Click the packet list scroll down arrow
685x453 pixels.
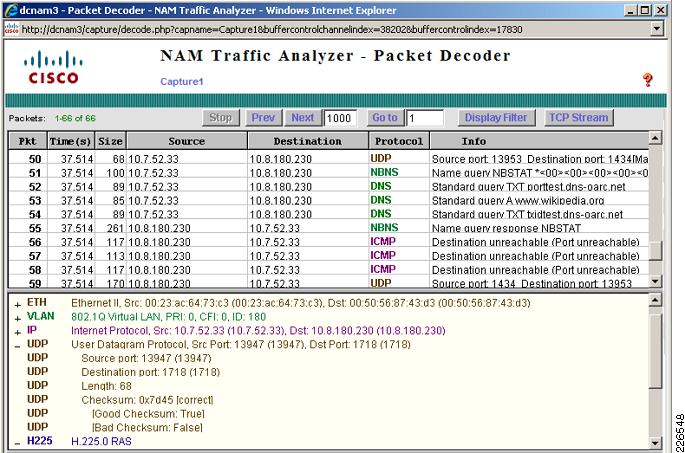point(655,281)
